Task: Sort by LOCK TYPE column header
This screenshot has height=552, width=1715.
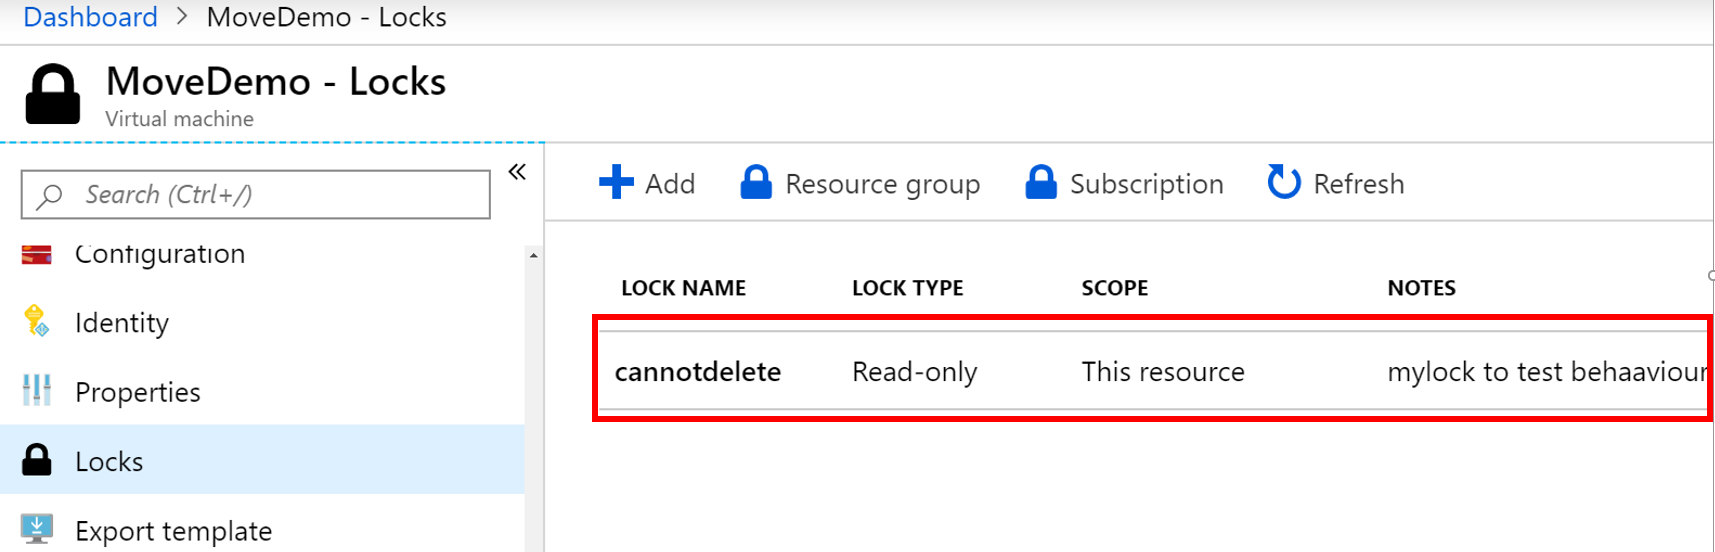Action: [907, 288]
